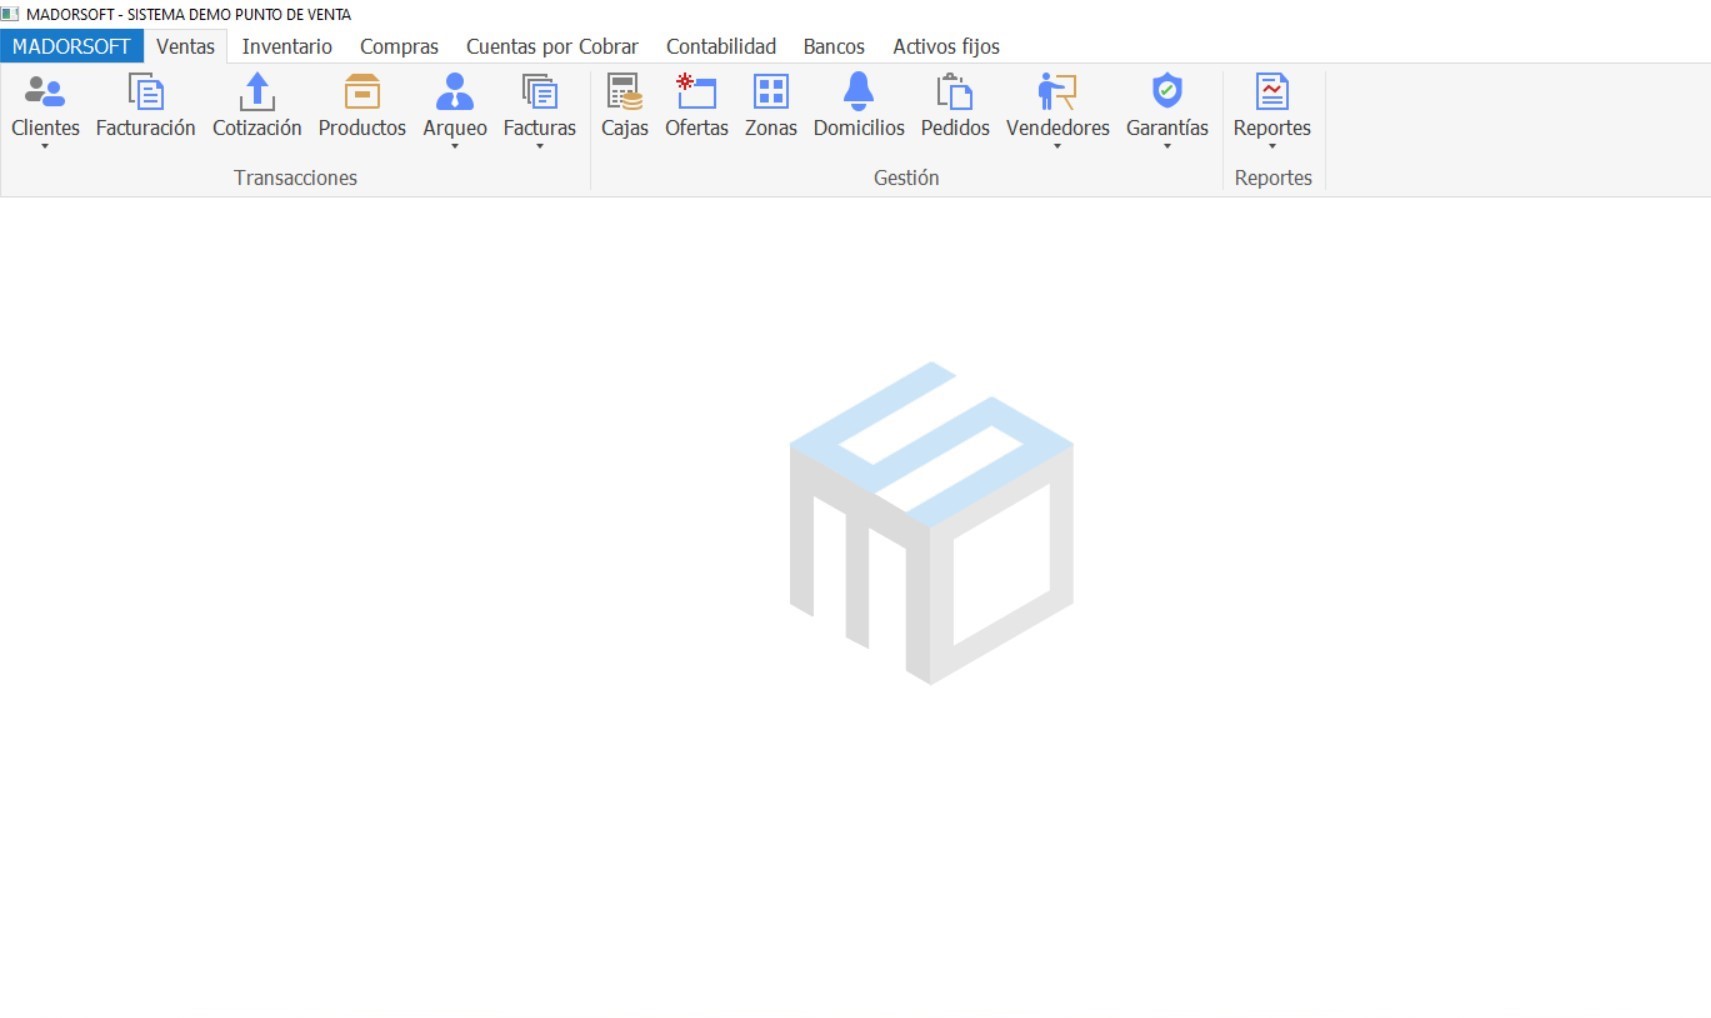Switch to the Activos fijos tab
1711x1018 pixels.
[946, 47]
